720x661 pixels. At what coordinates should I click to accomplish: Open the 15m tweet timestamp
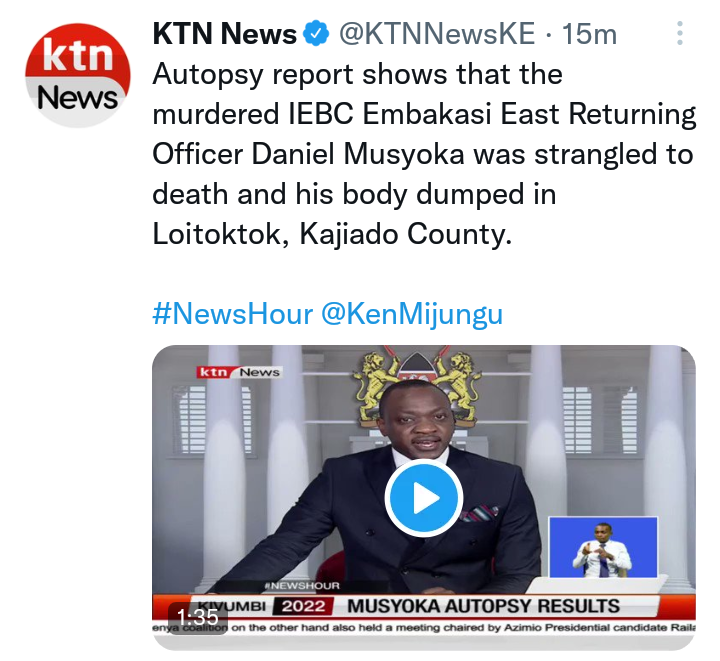coord(590,34)
